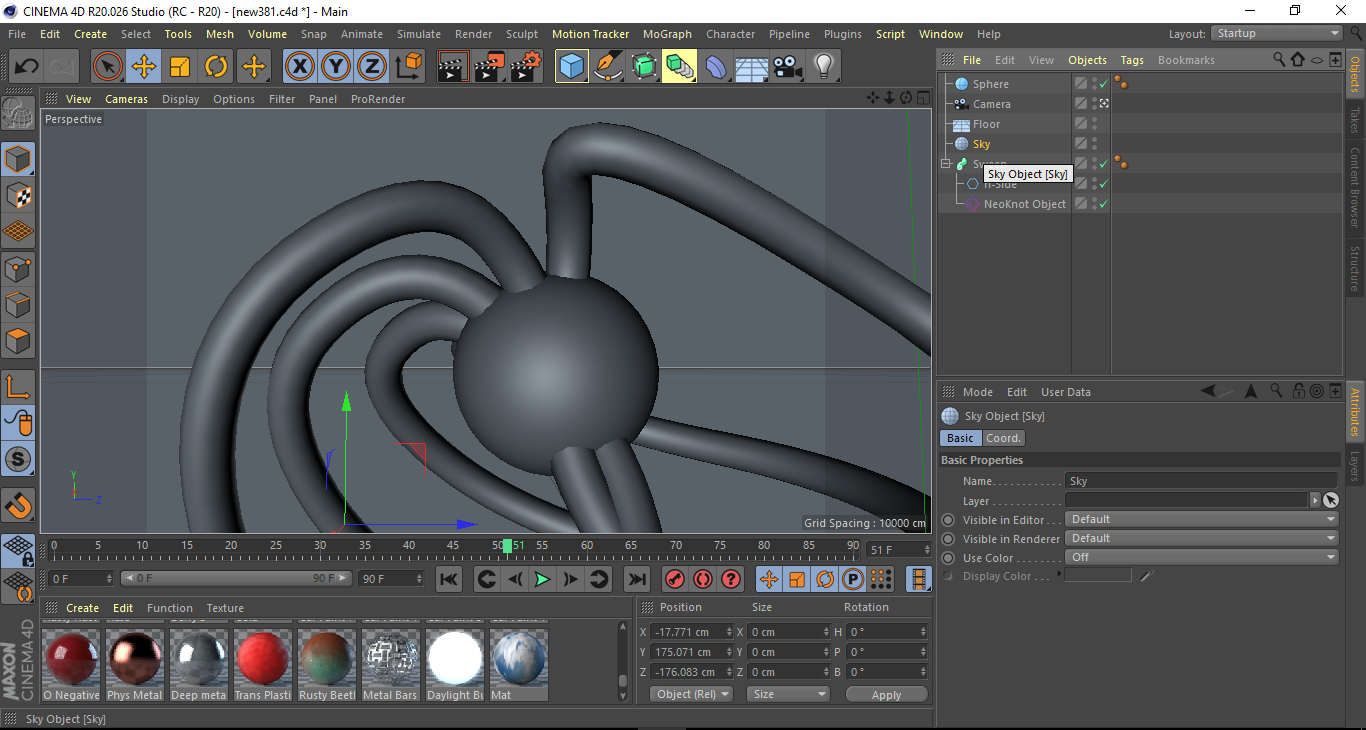
Task: Select the NeoKnot Object item
Action: click(1025, 204)
